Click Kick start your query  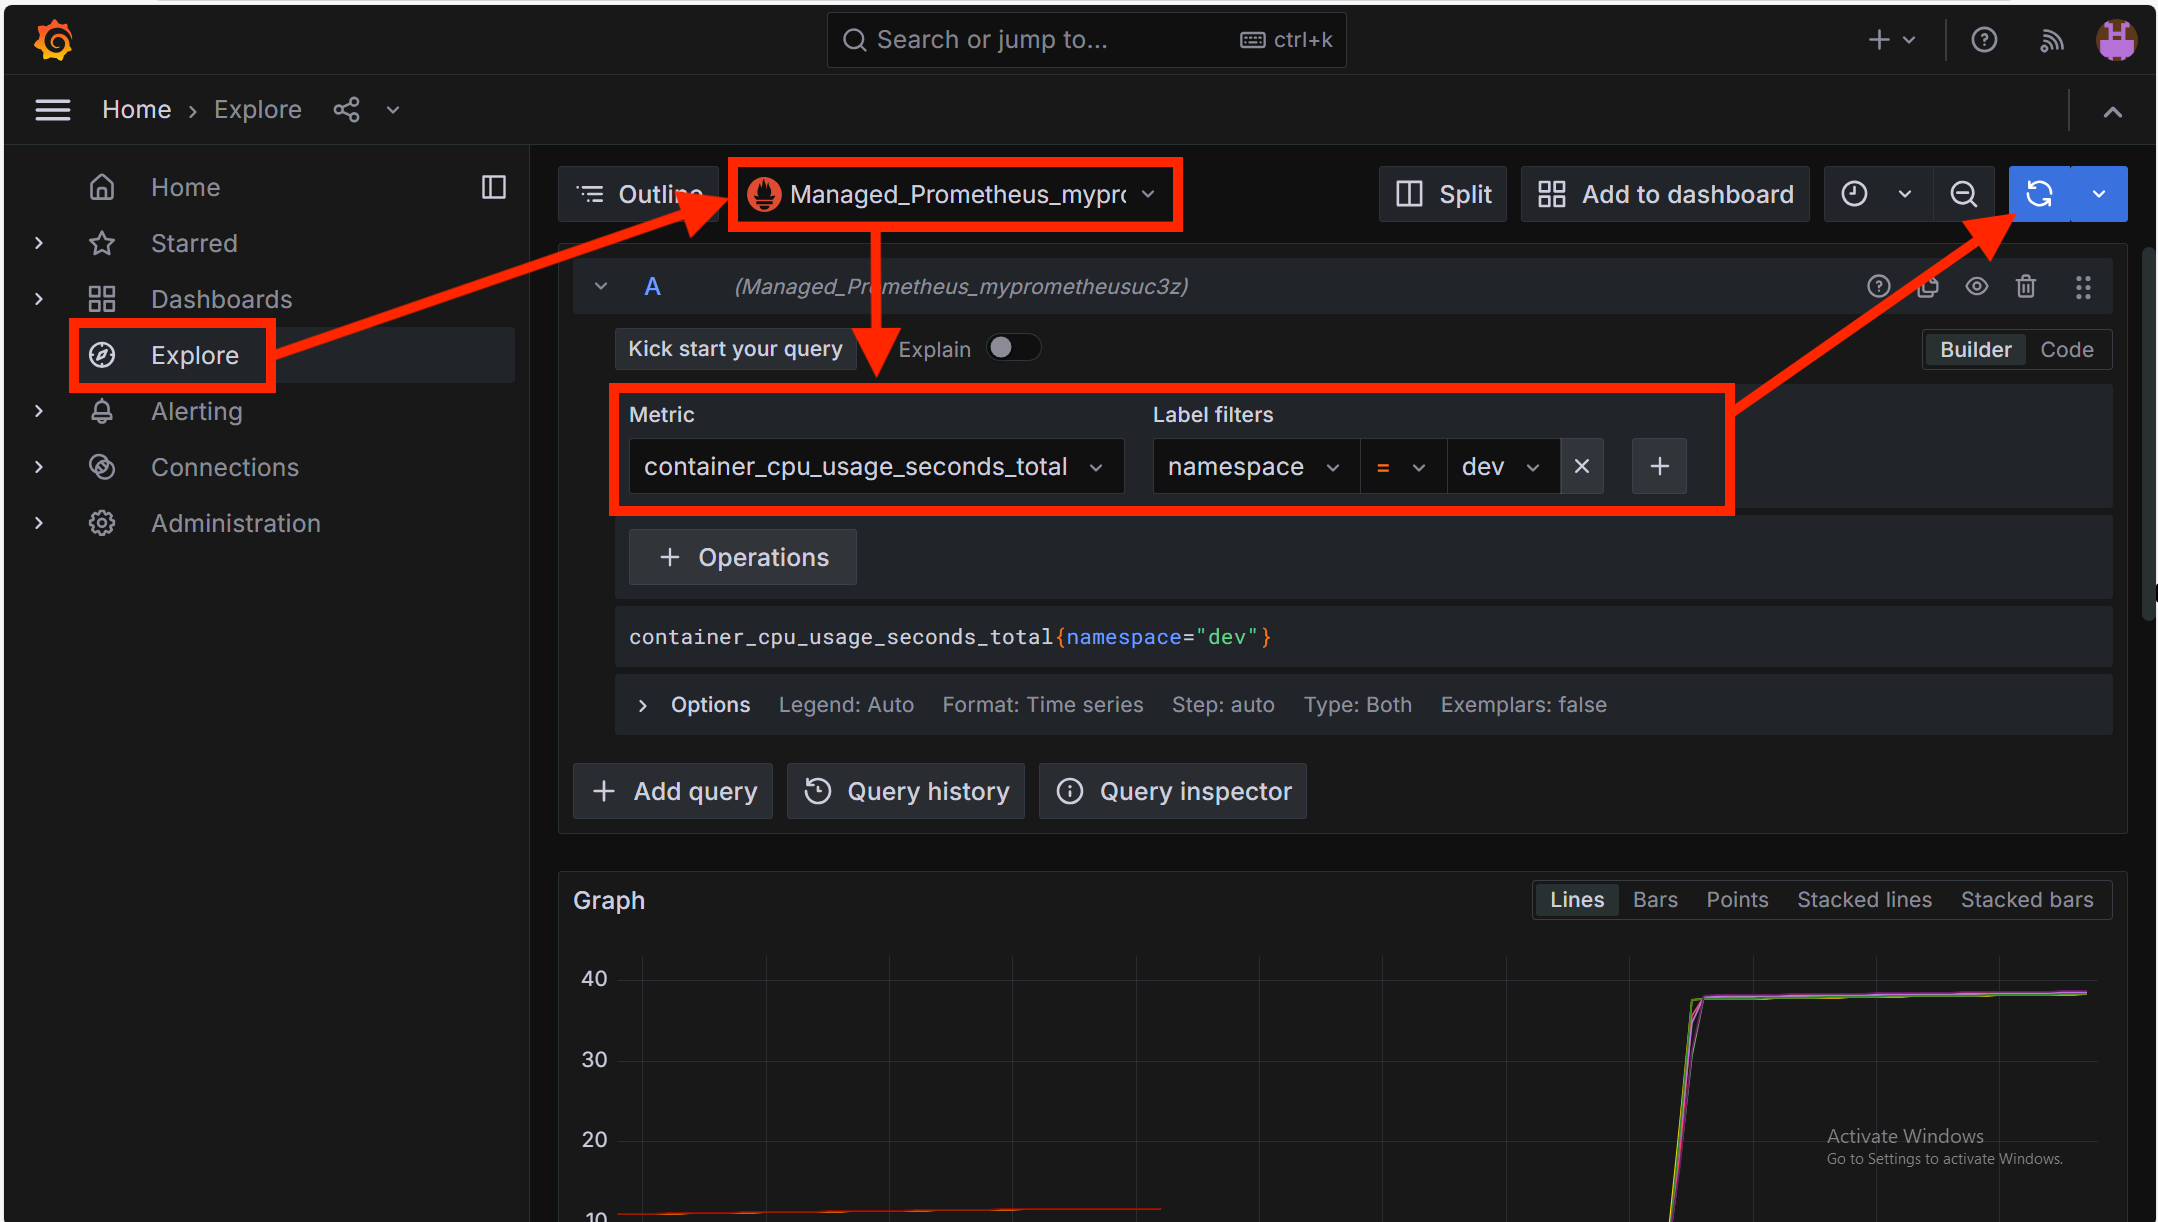[x=735, y=349]
